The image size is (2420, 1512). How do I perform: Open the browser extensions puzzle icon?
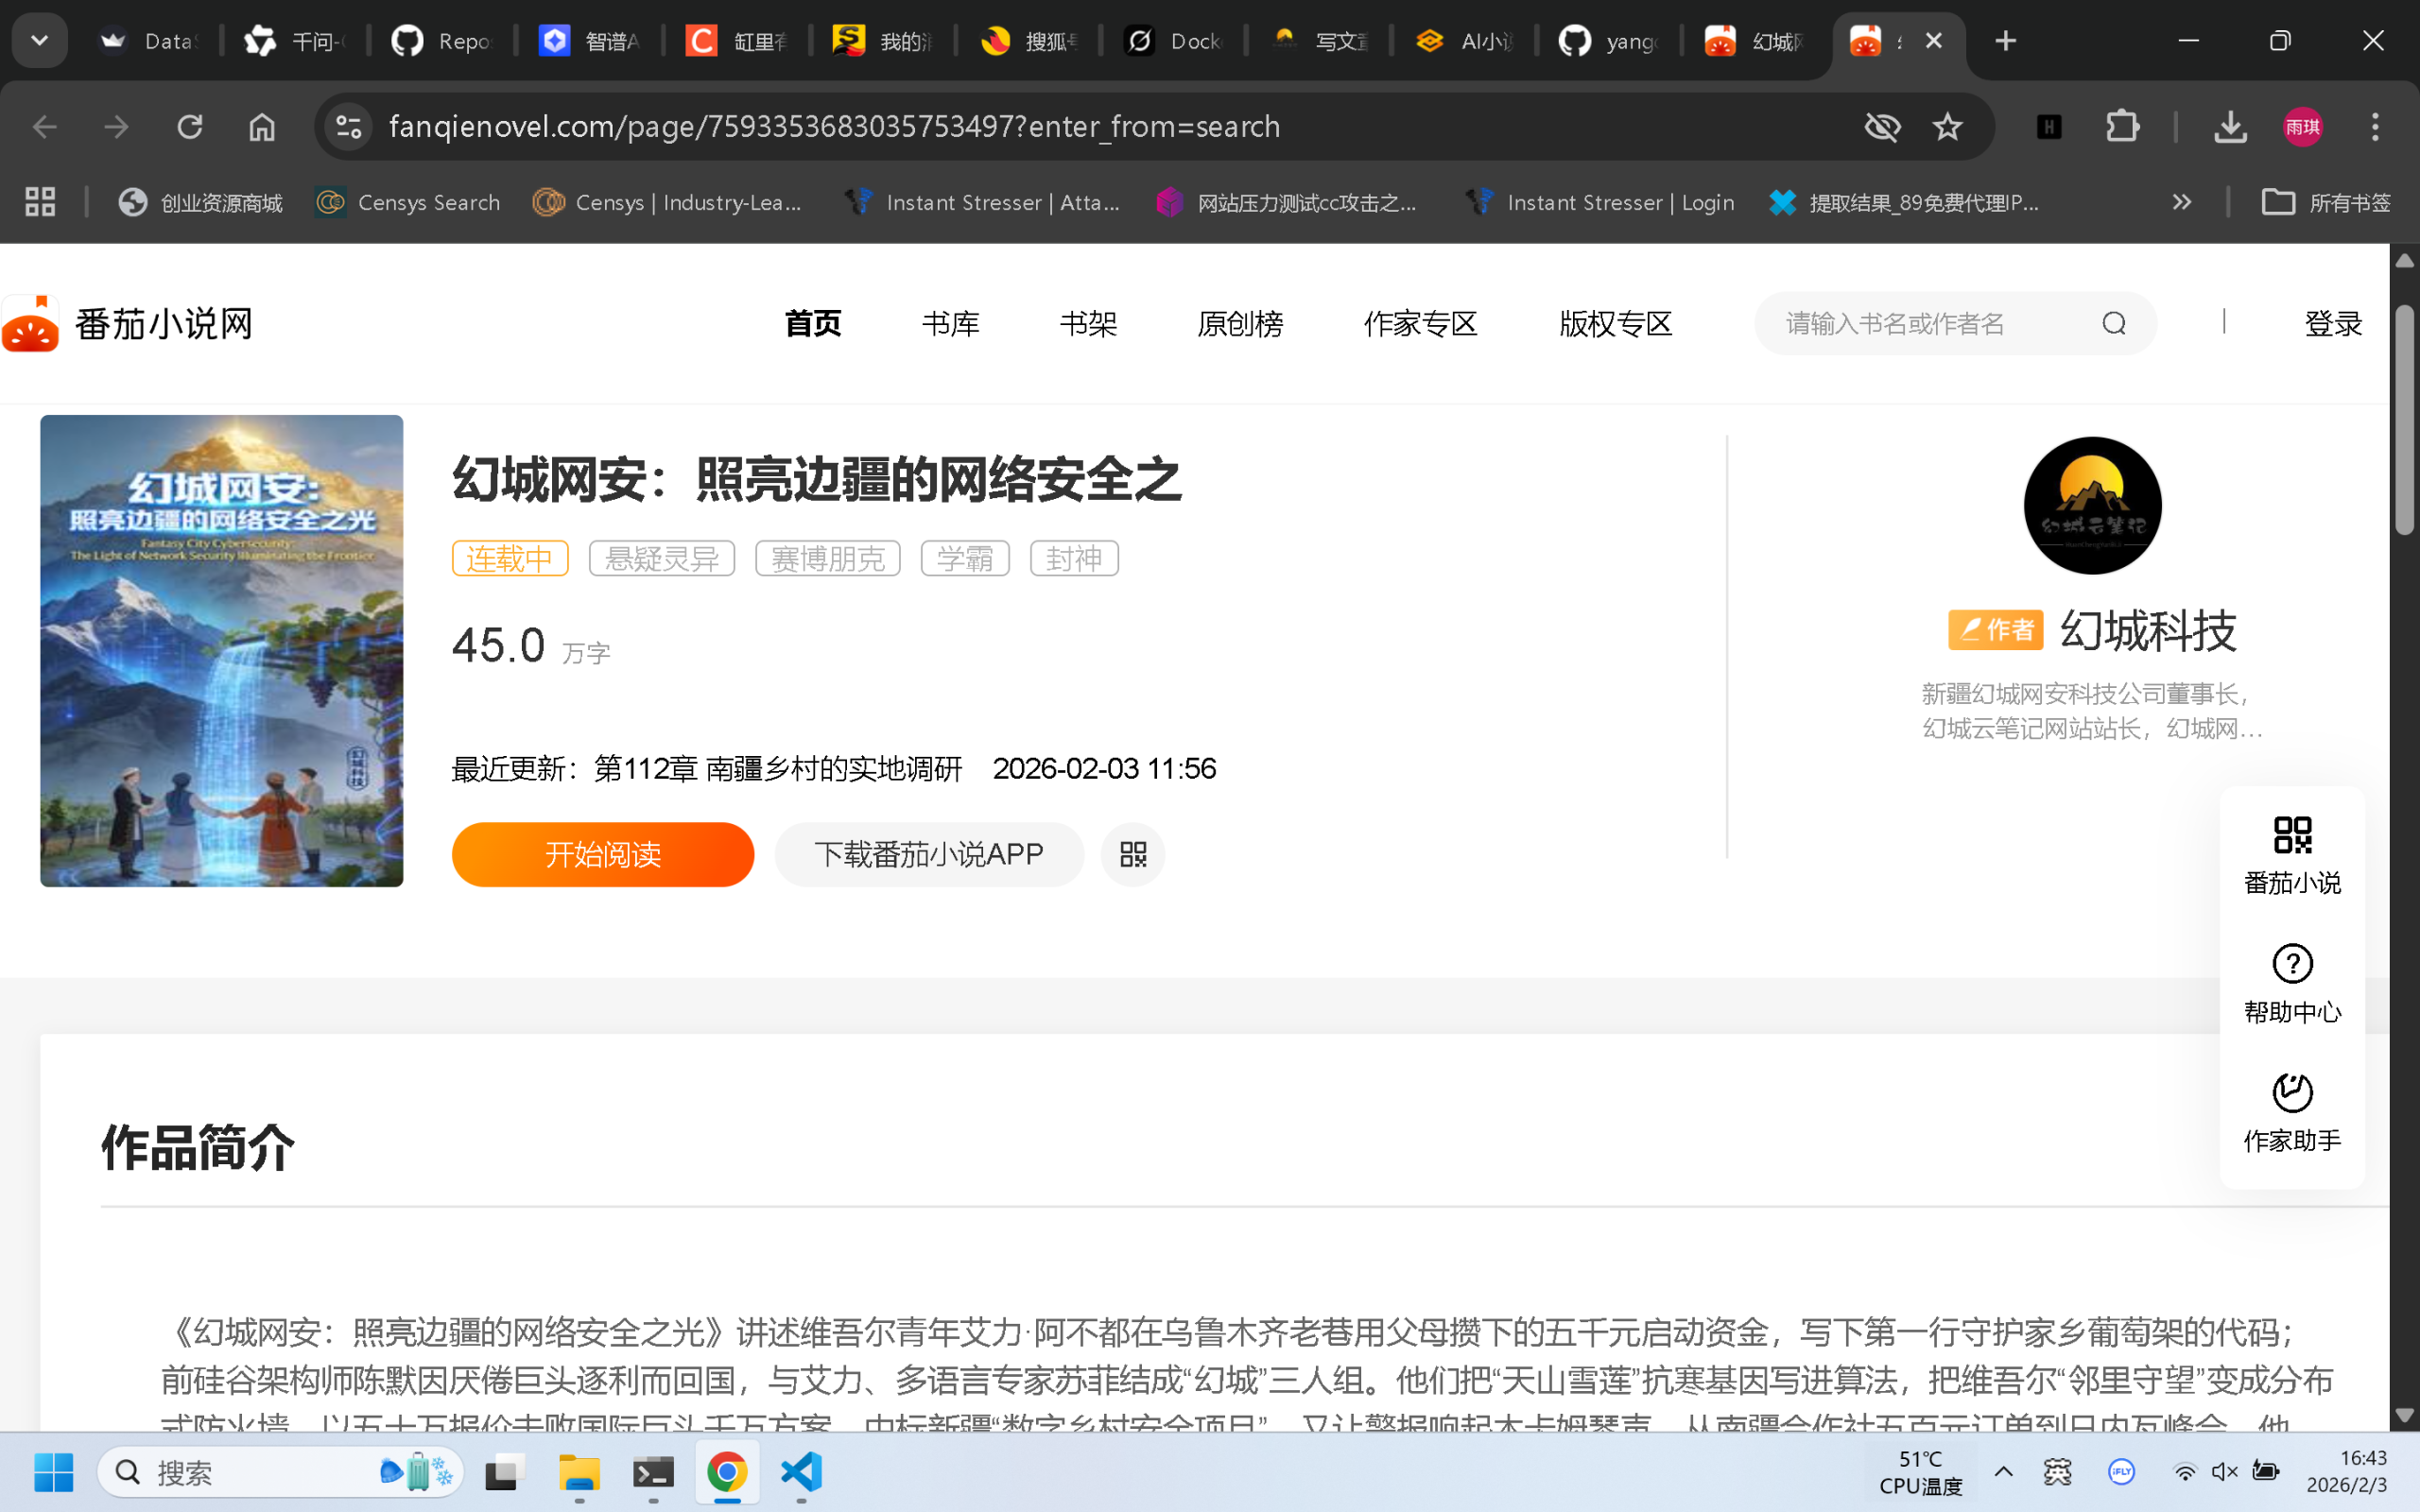point(2122,126)
